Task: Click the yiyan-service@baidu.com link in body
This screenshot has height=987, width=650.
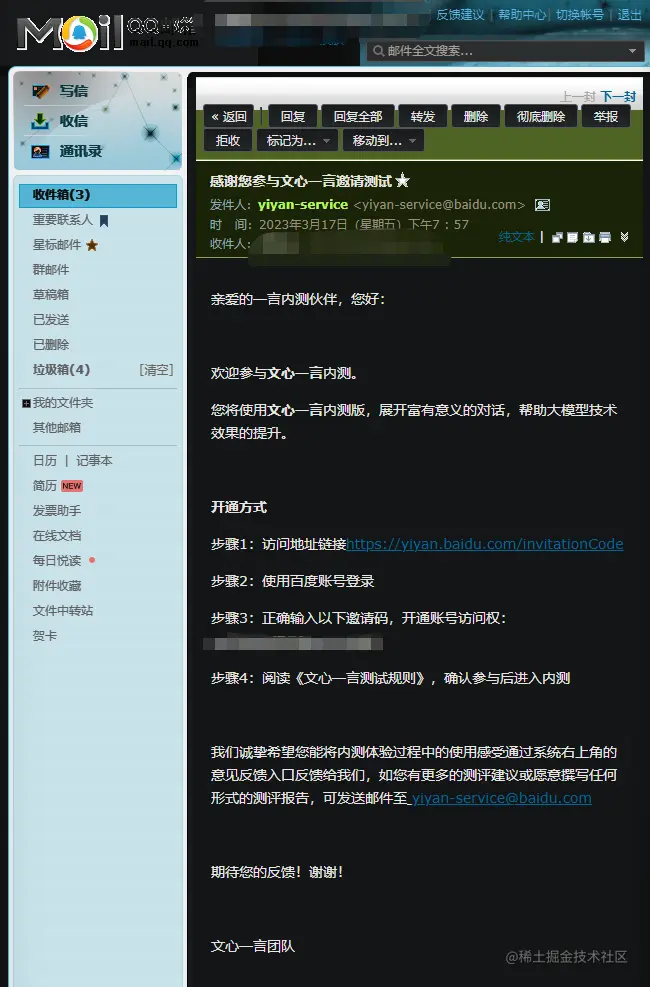Action: (502, 798)
